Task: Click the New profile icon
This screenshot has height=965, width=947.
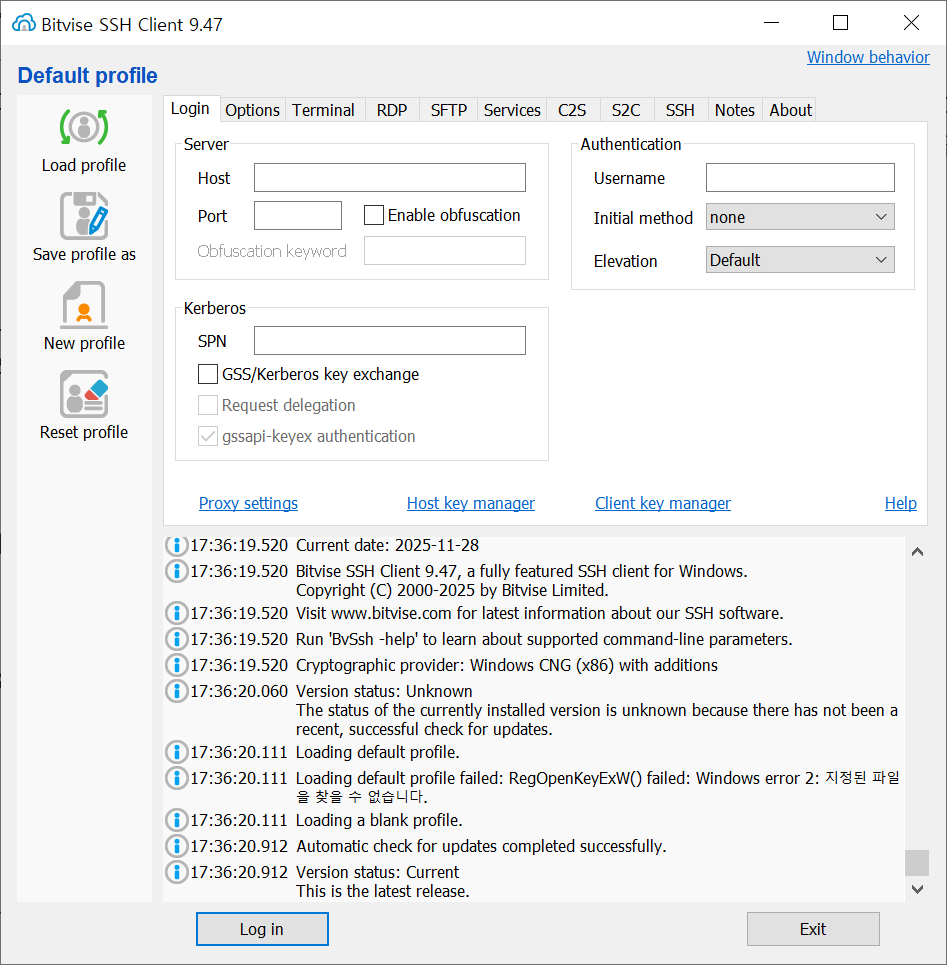Action: coord(84,305)
